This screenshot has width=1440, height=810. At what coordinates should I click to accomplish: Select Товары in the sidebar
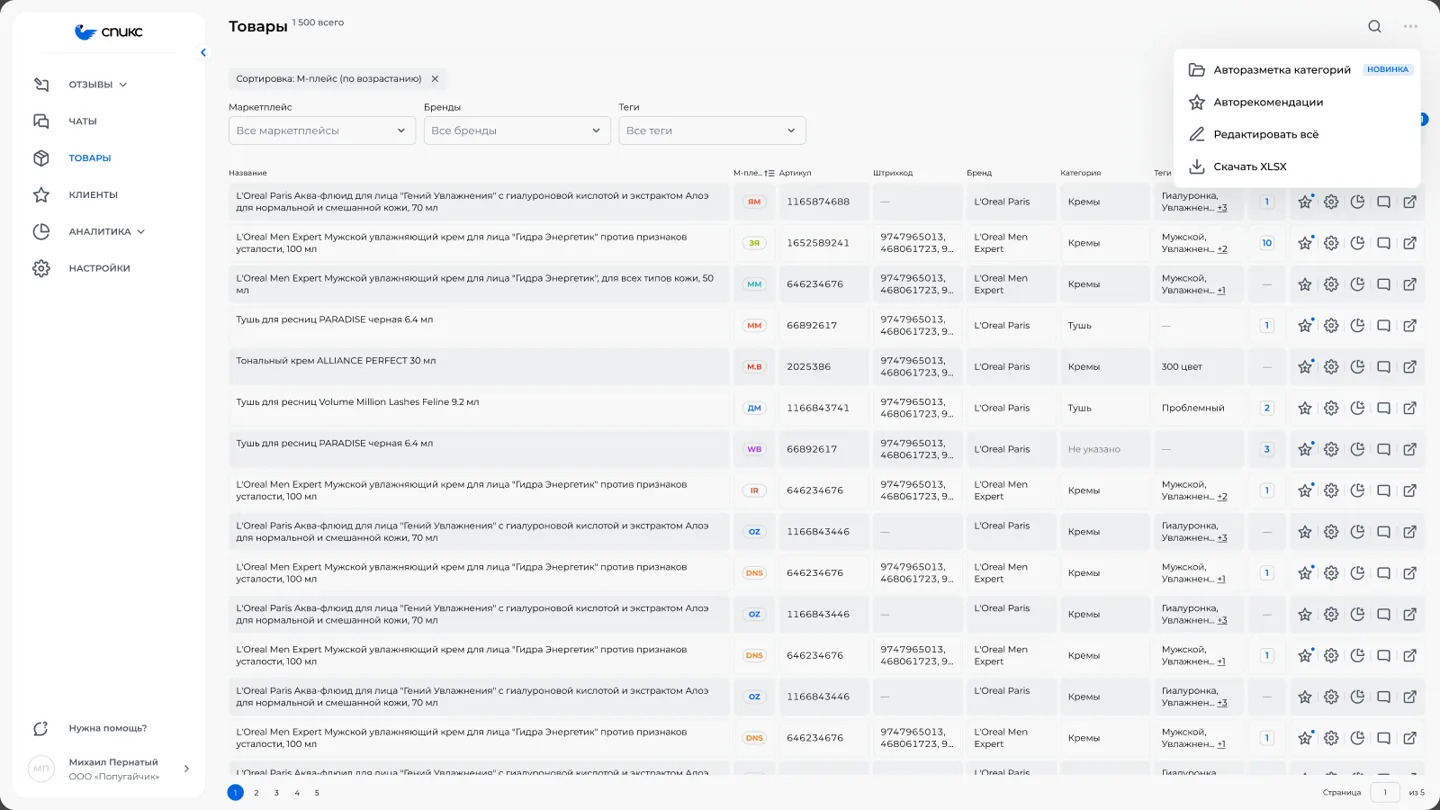click(x=90, y=158)
